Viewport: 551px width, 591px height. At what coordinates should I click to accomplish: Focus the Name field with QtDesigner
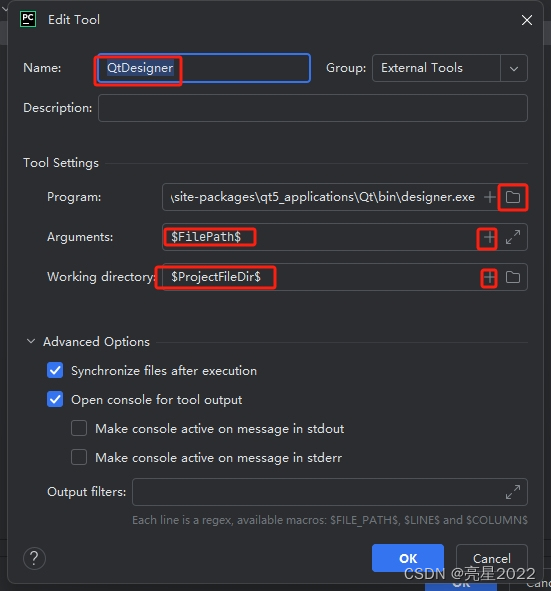click(x=204, y=68)
